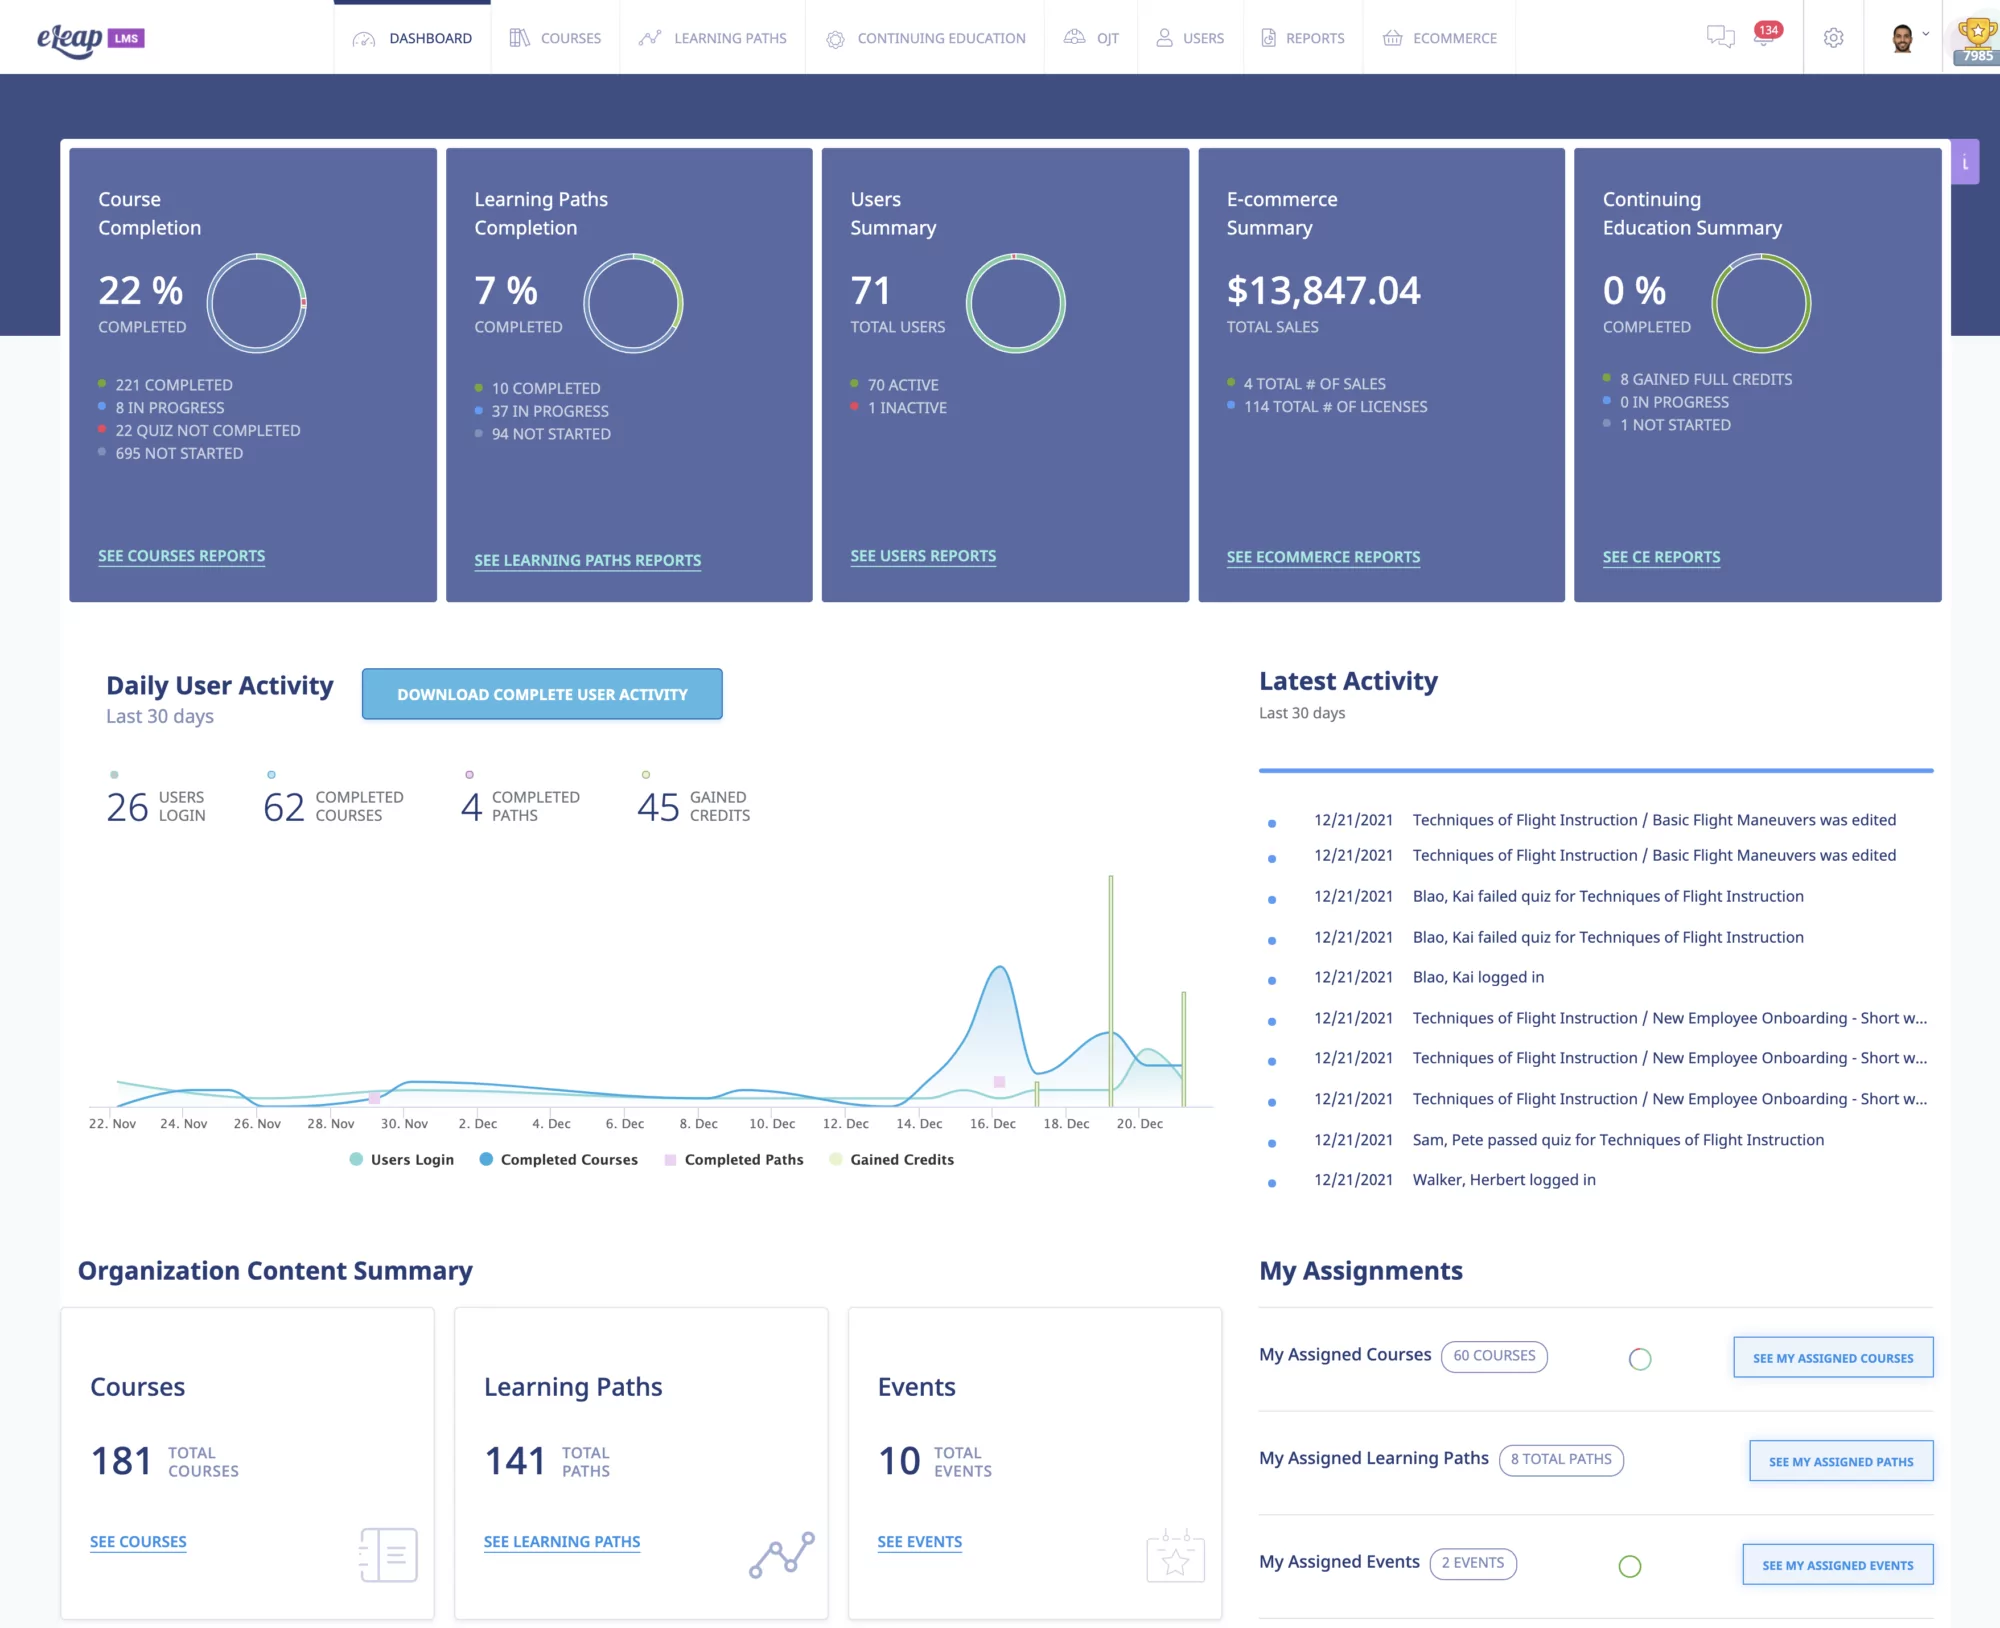Click the '114 TOTAL # OF LICENSES' stat
Image resolution: width=2000 pixels, height=1628 pixels.
click(1335, 407)
